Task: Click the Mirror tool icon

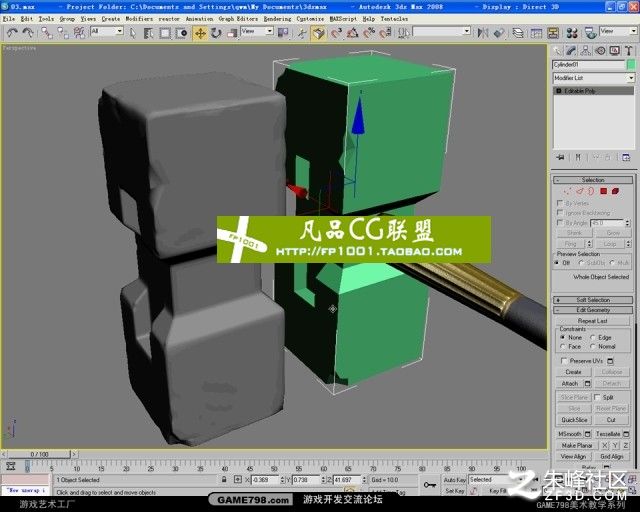Action: point(482,33)
